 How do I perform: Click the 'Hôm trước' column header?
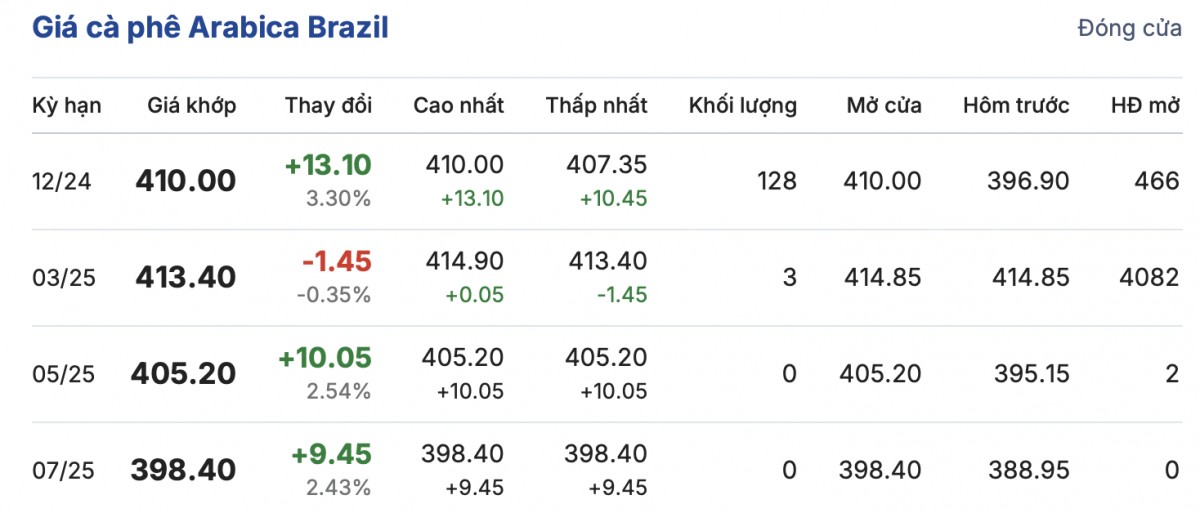click(x=1016, y=105)
